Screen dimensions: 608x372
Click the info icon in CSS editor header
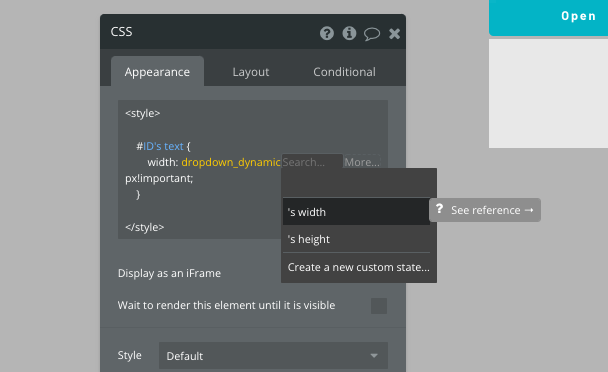coord(349,33)
